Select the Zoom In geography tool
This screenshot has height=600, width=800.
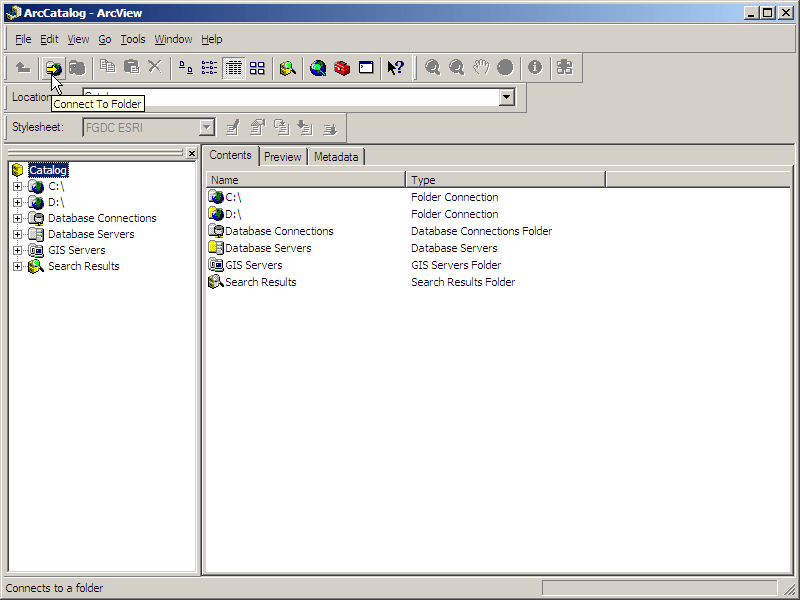click(432, 67)
